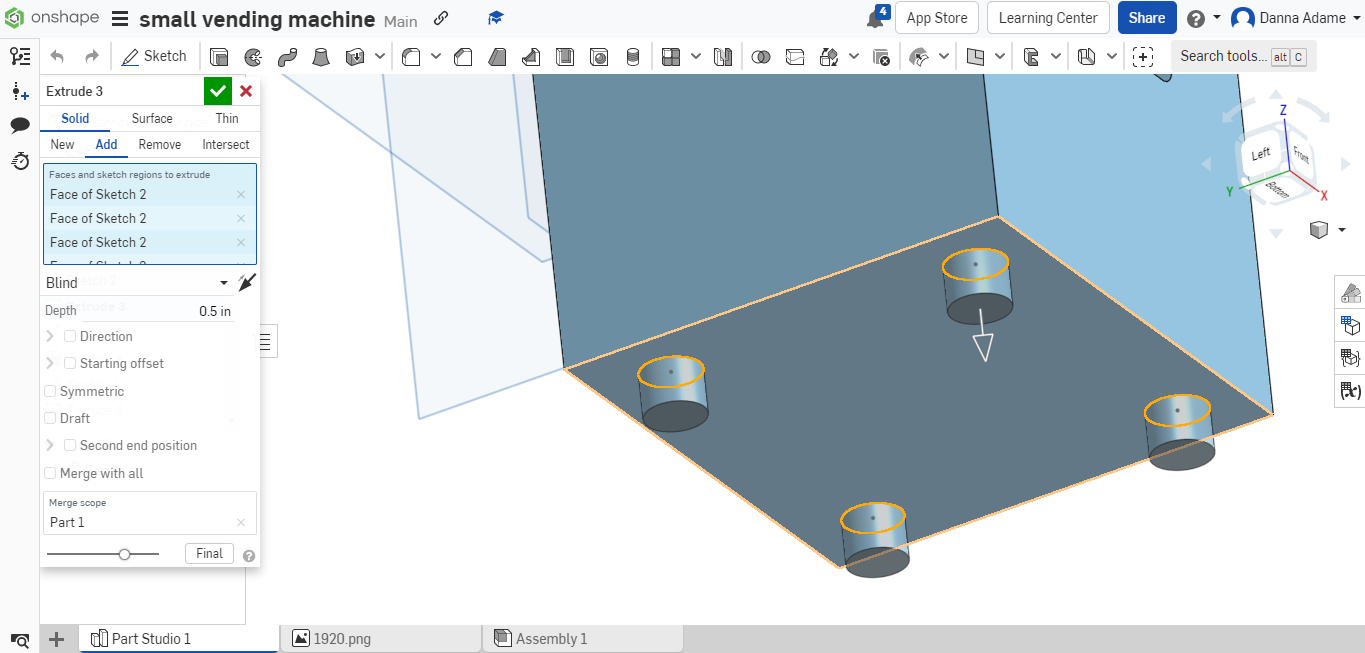
Task: Open the comments panel
Action: (20, 125)
